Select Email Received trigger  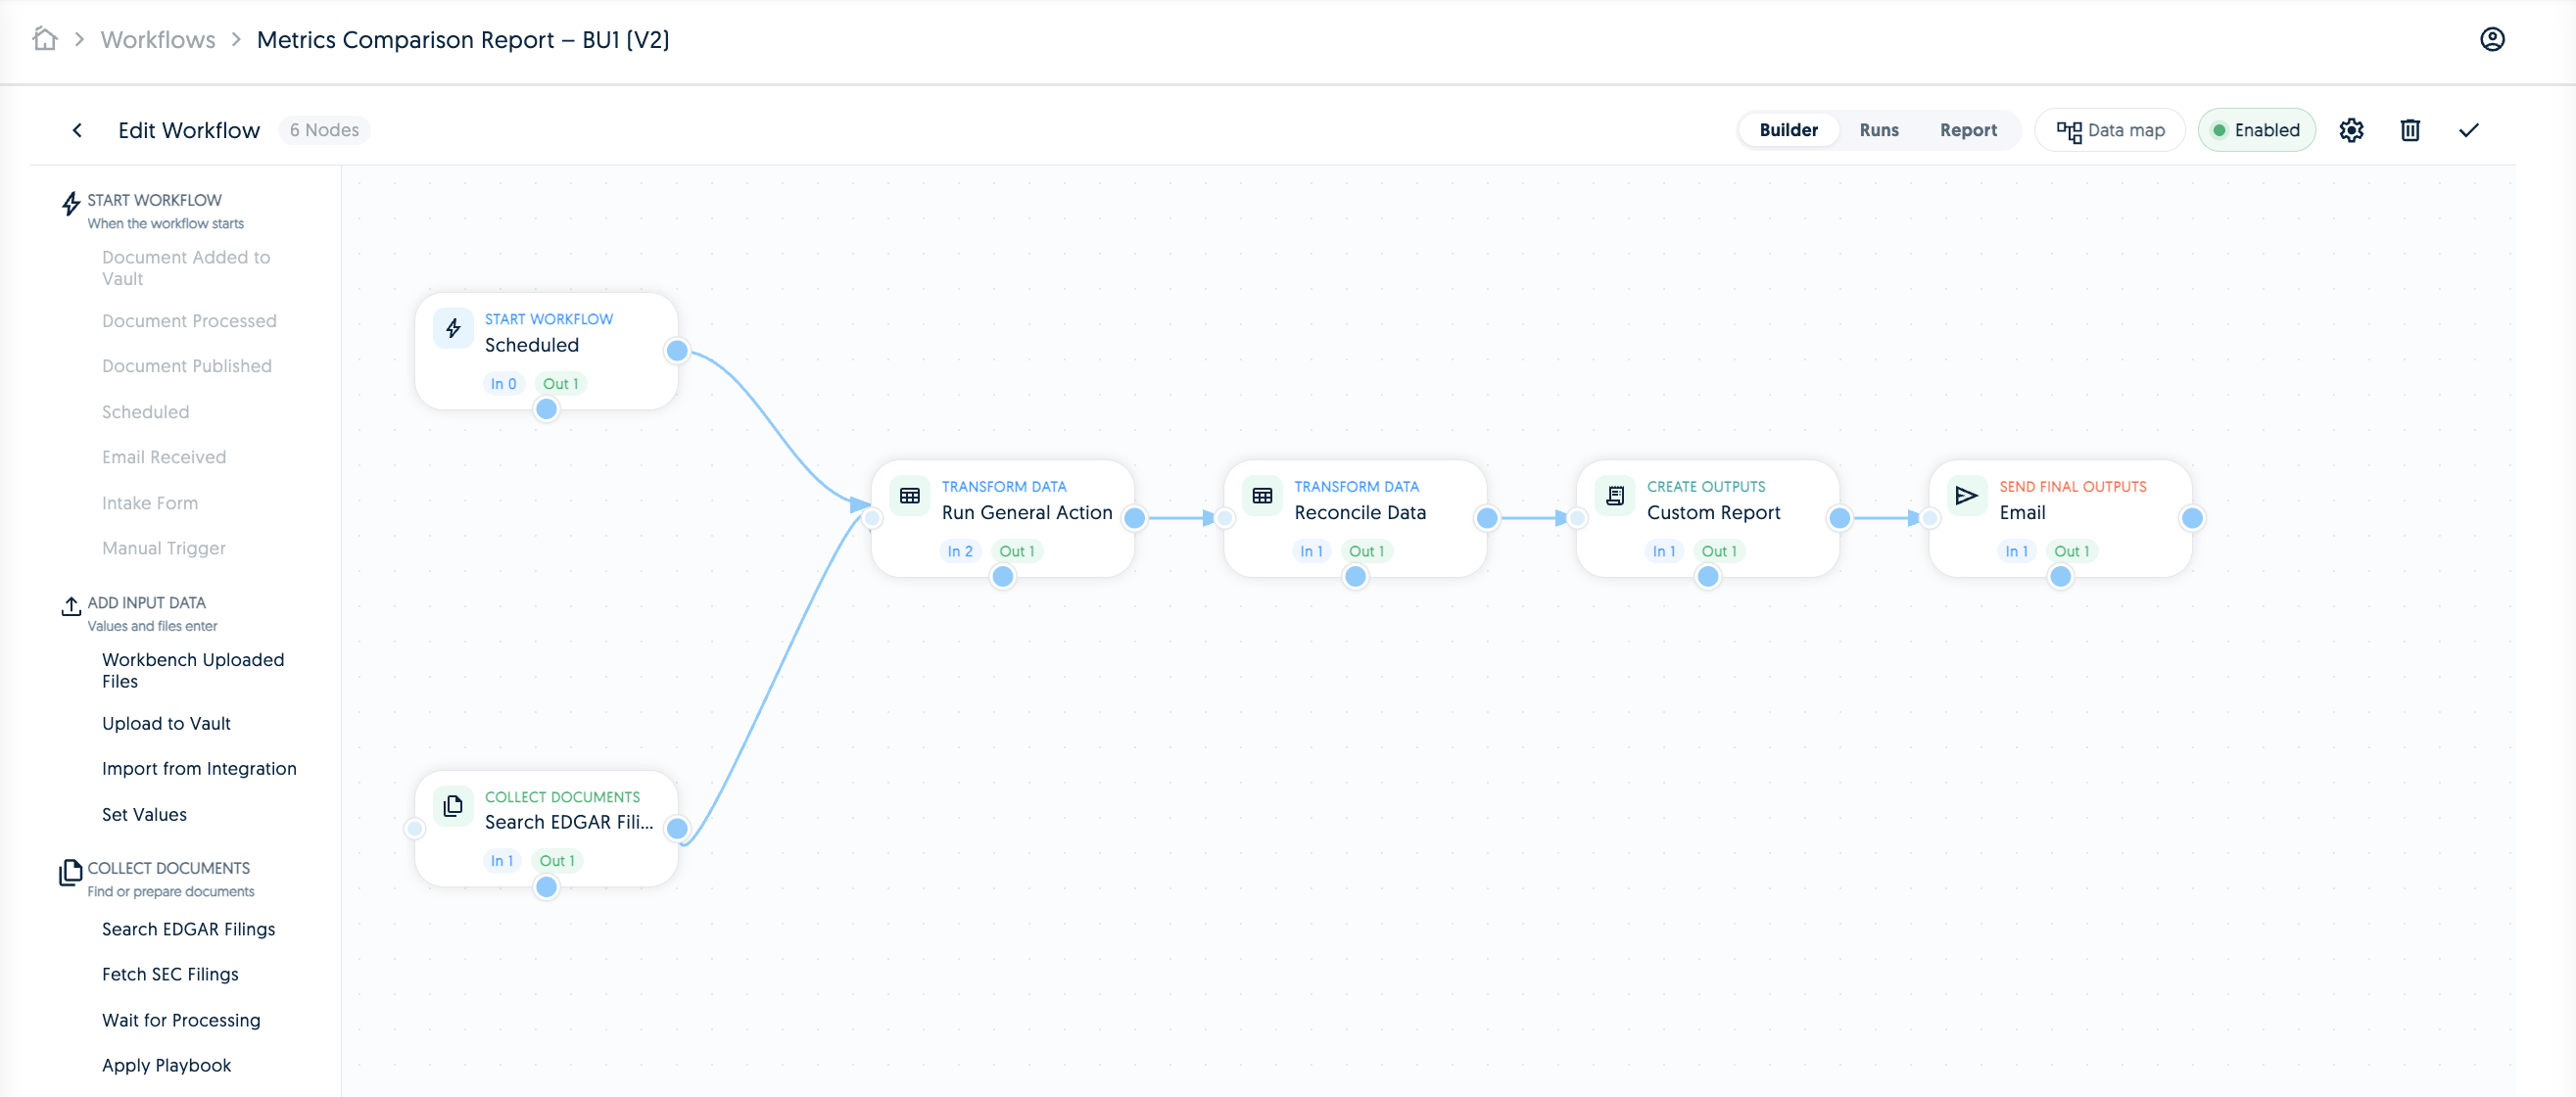click(x=164, y=457)
